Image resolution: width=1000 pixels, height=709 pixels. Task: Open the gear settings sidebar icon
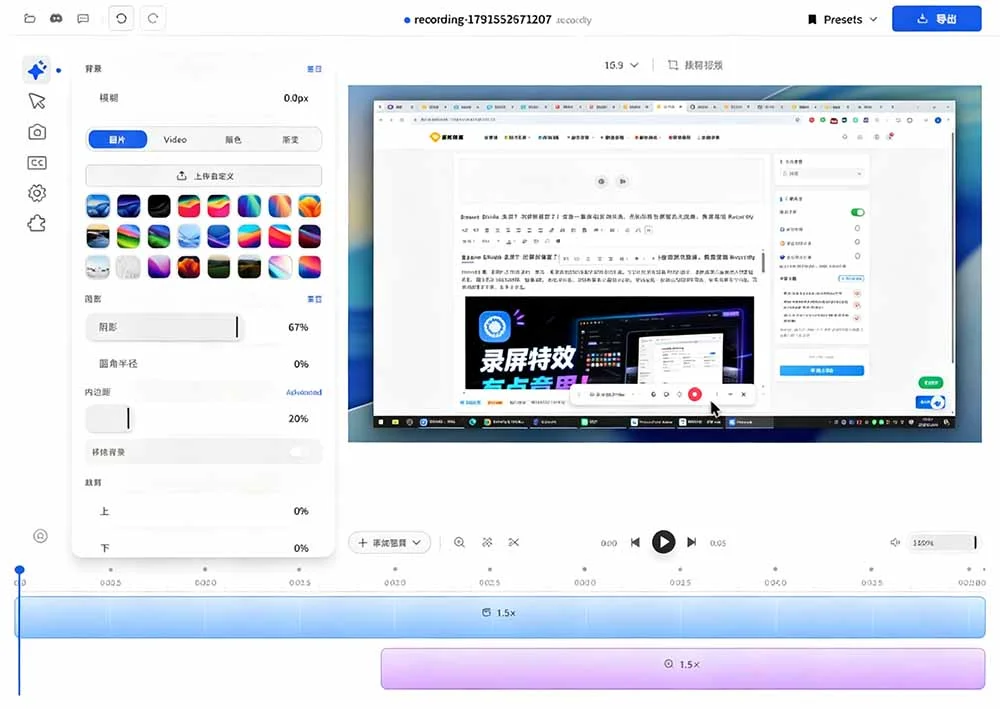click(x=37, y=193)
